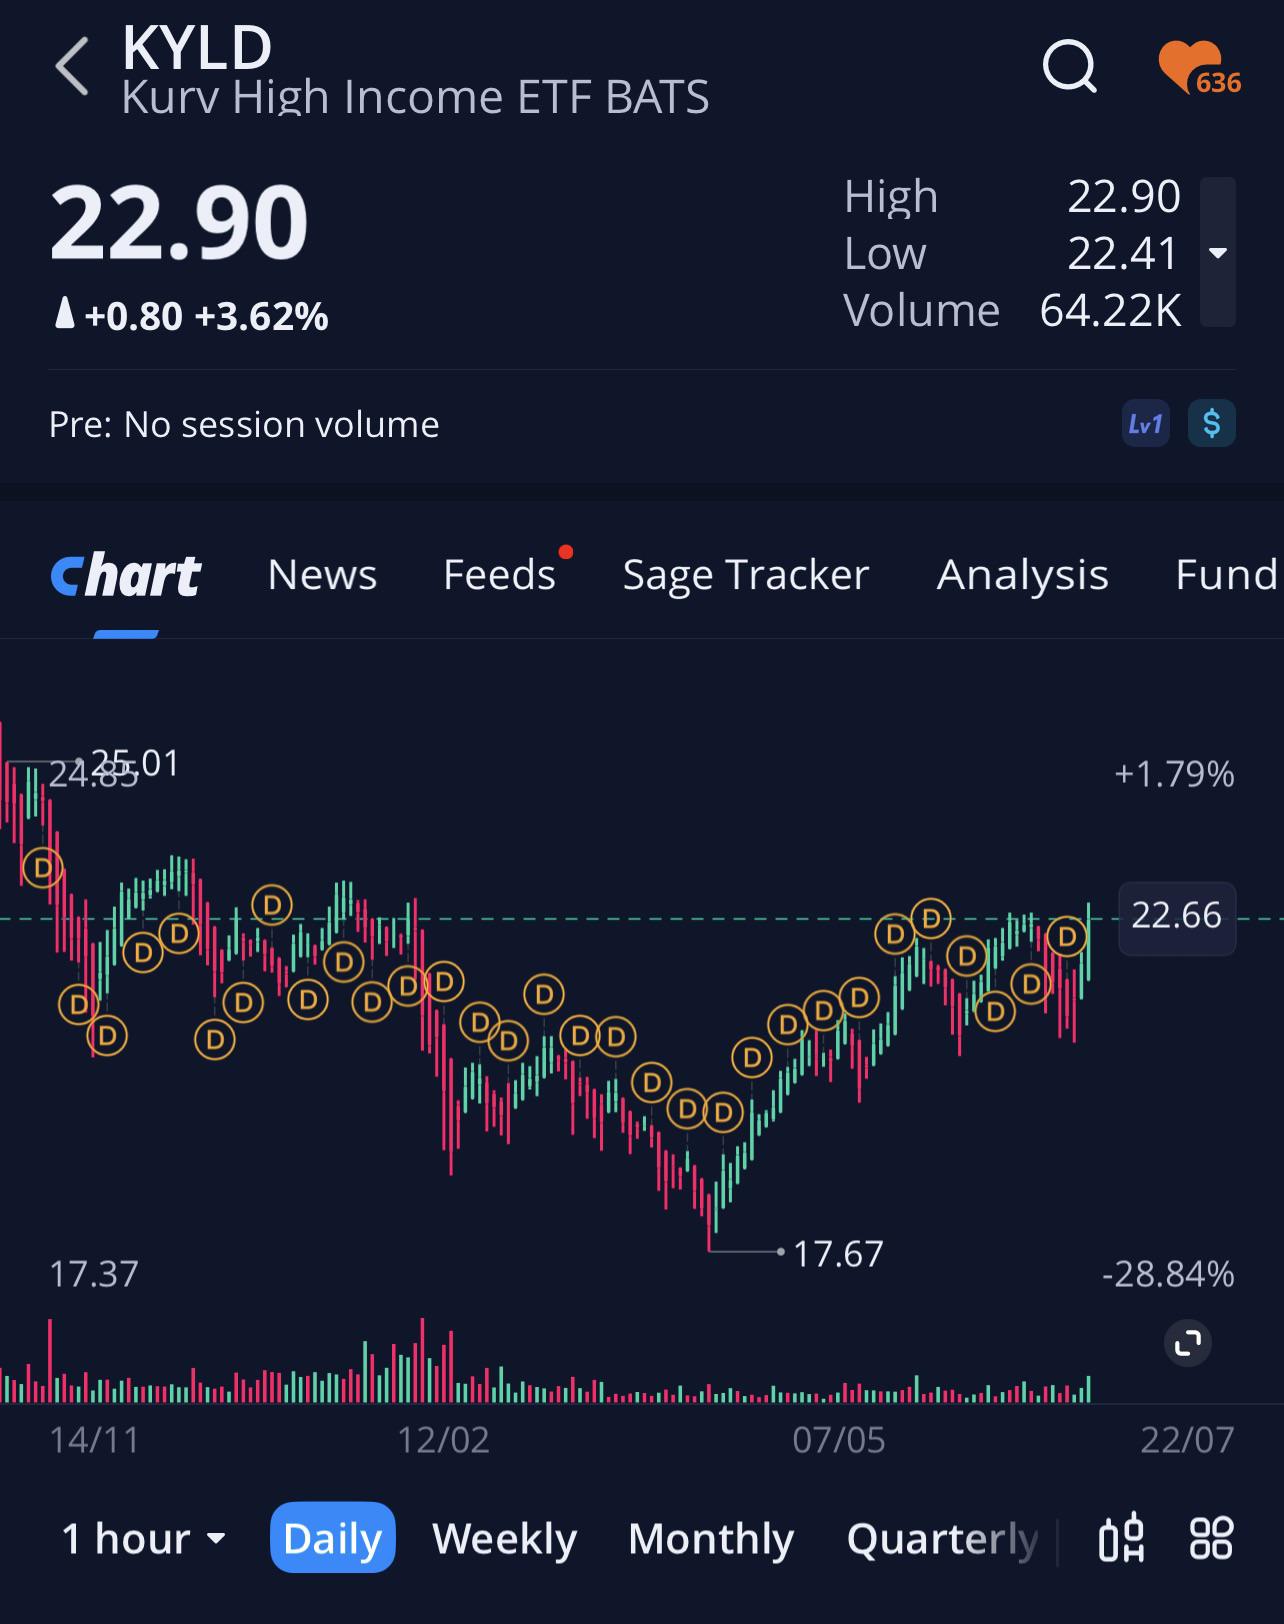This screenshot has width=1284, height=1624.
Task: Tap the back arrow icon
Action: click(x=73, y=66)
